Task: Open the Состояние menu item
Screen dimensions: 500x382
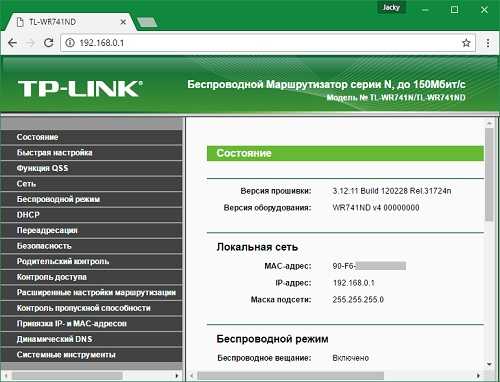Action: [x=91, y=137]
